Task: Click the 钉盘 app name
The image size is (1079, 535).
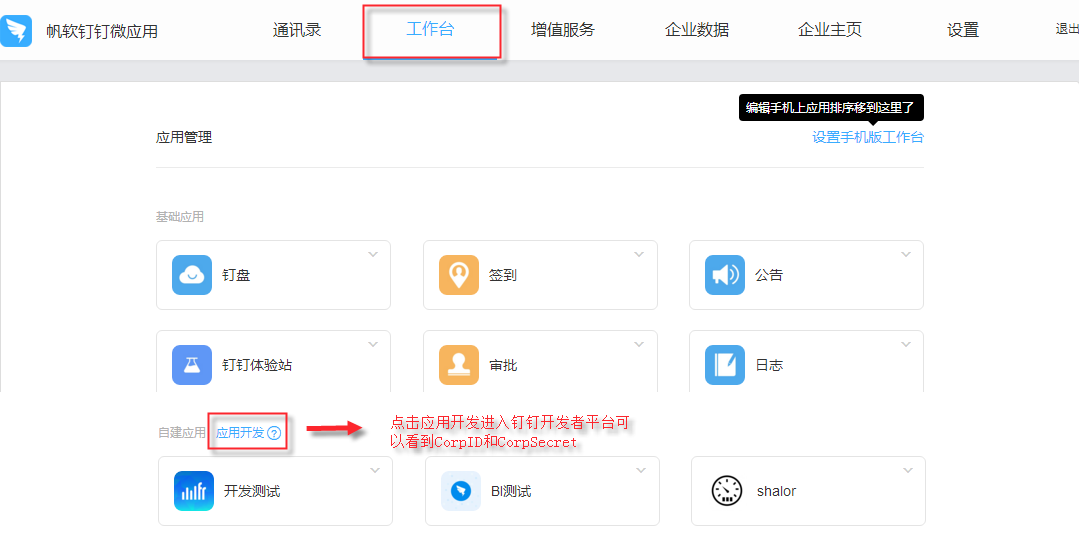Action: click(236, 275)
